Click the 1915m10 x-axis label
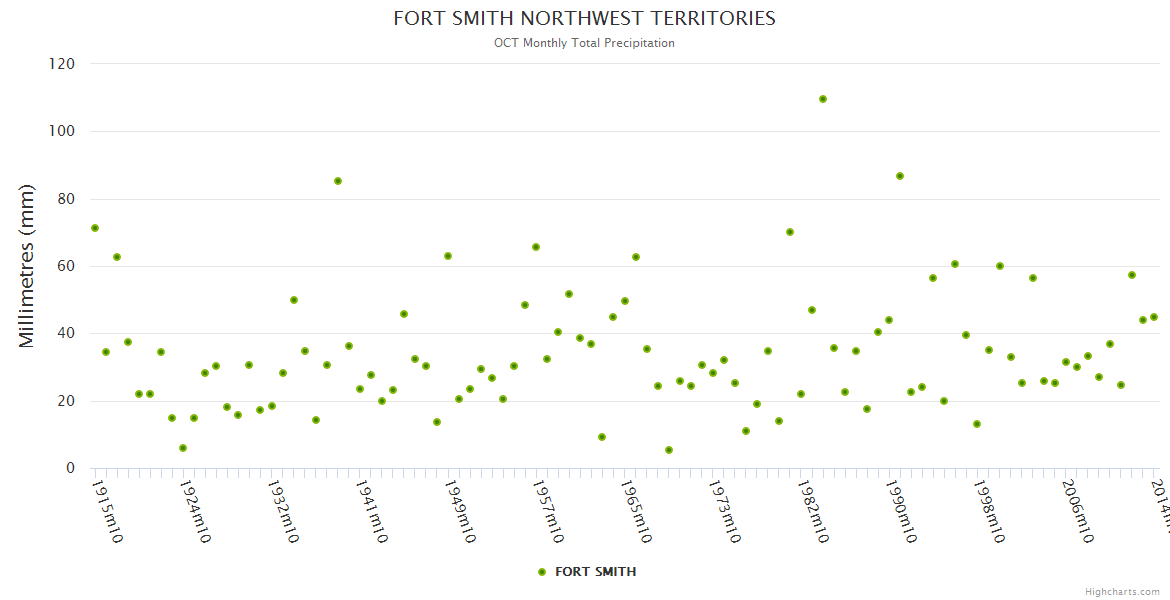The width and height of the screenshot is (1170, 600). coord(107,512)
